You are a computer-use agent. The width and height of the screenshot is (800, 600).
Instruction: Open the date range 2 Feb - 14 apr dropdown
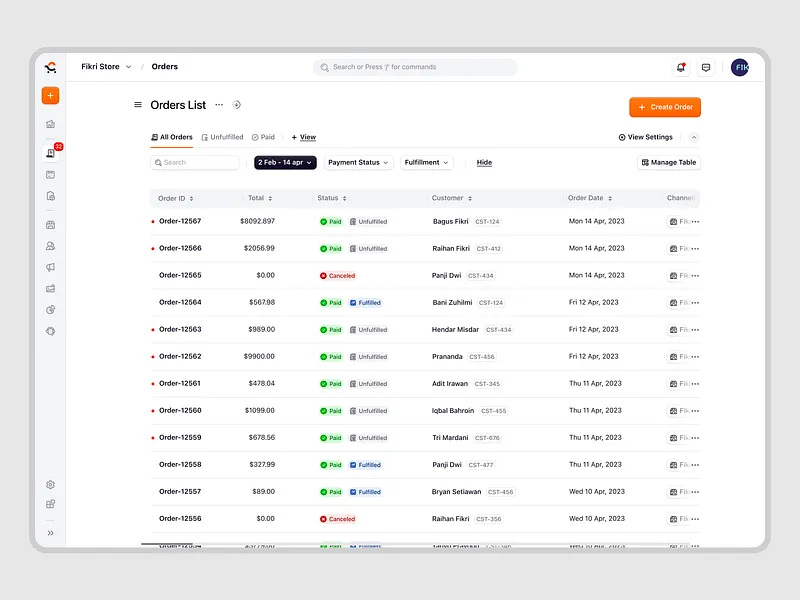pos(285,162)
